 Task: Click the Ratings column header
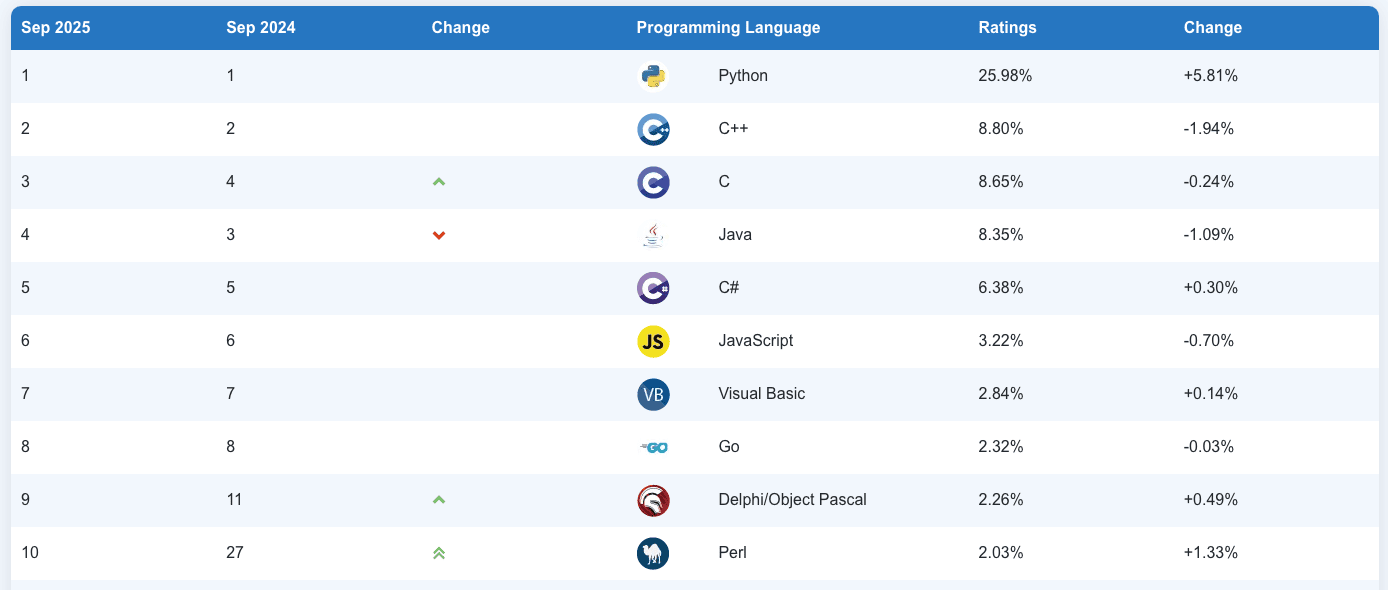pyautogui.click(x=1007, y=28)
